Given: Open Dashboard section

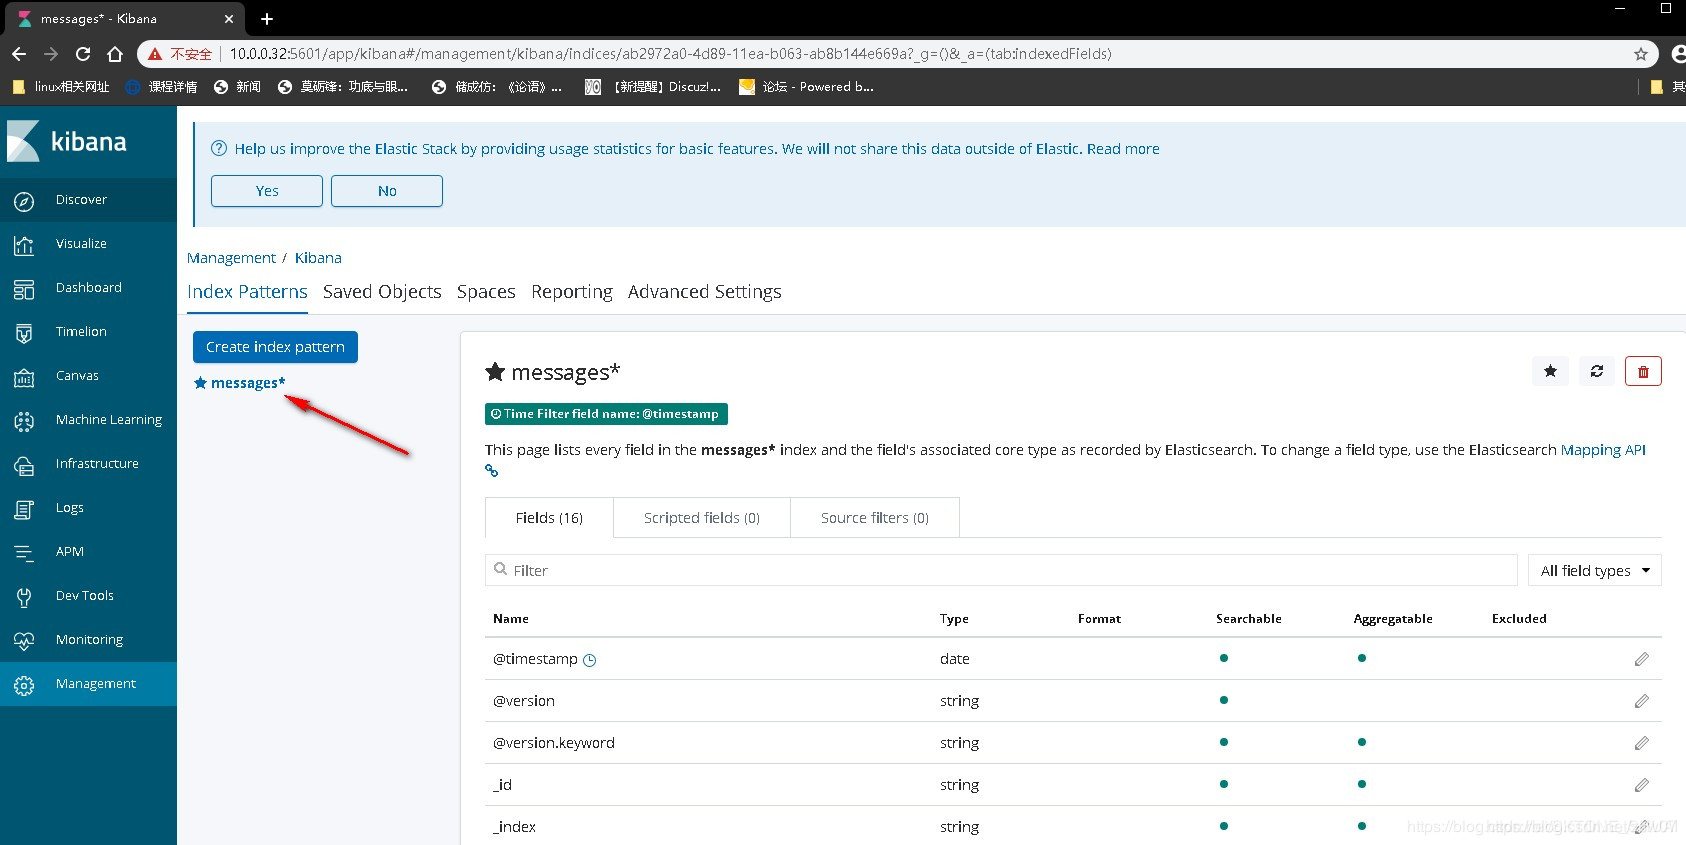Looking at the screenshot, I should (88, 288).
